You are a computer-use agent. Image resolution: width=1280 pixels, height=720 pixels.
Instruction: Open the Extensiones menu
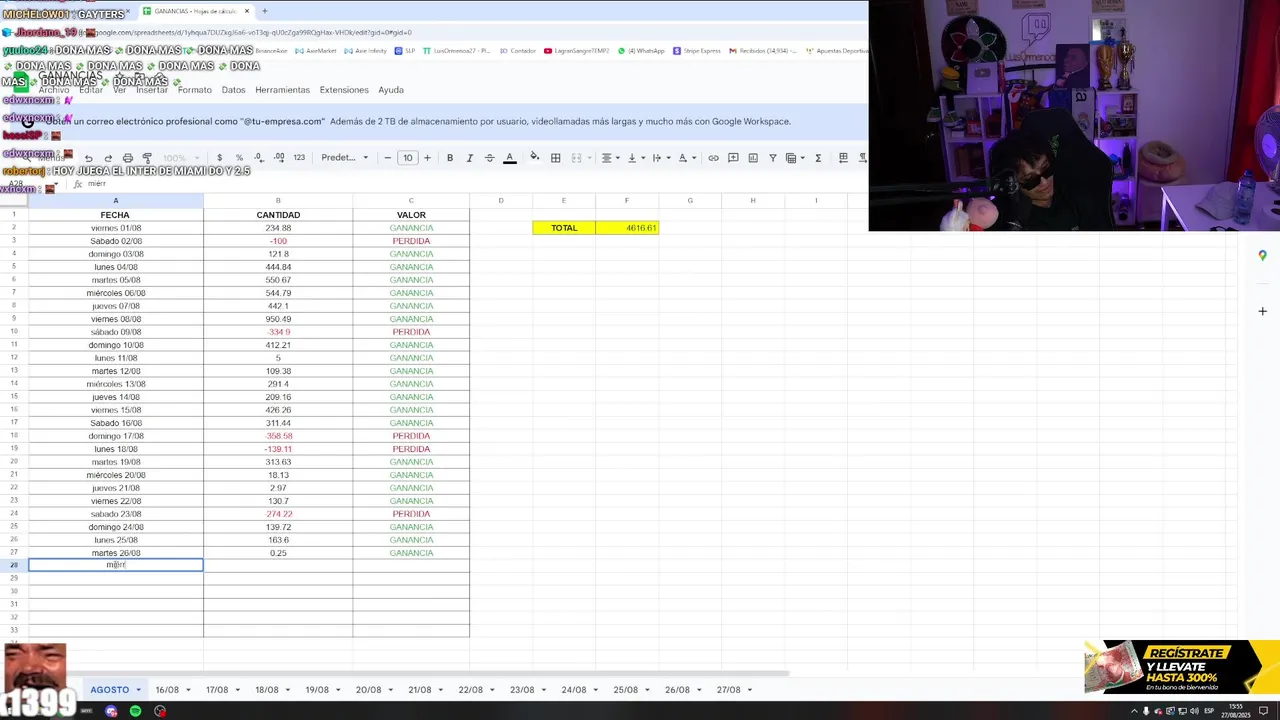(344, 90)
